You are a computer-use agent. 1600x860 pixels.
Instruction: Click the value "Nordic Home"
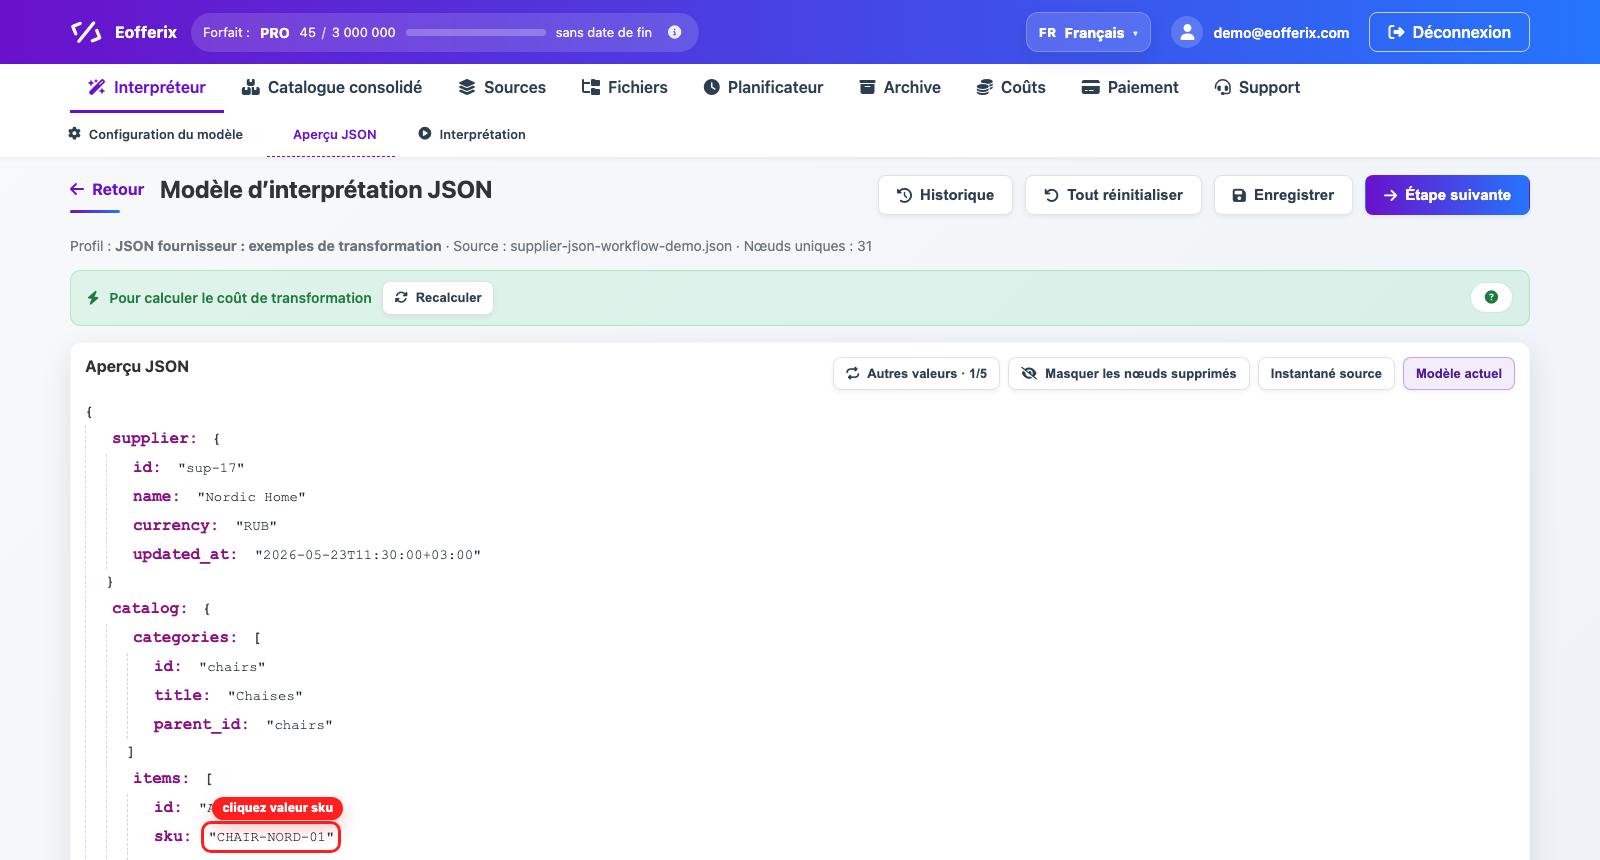click(x=251, y=496)
